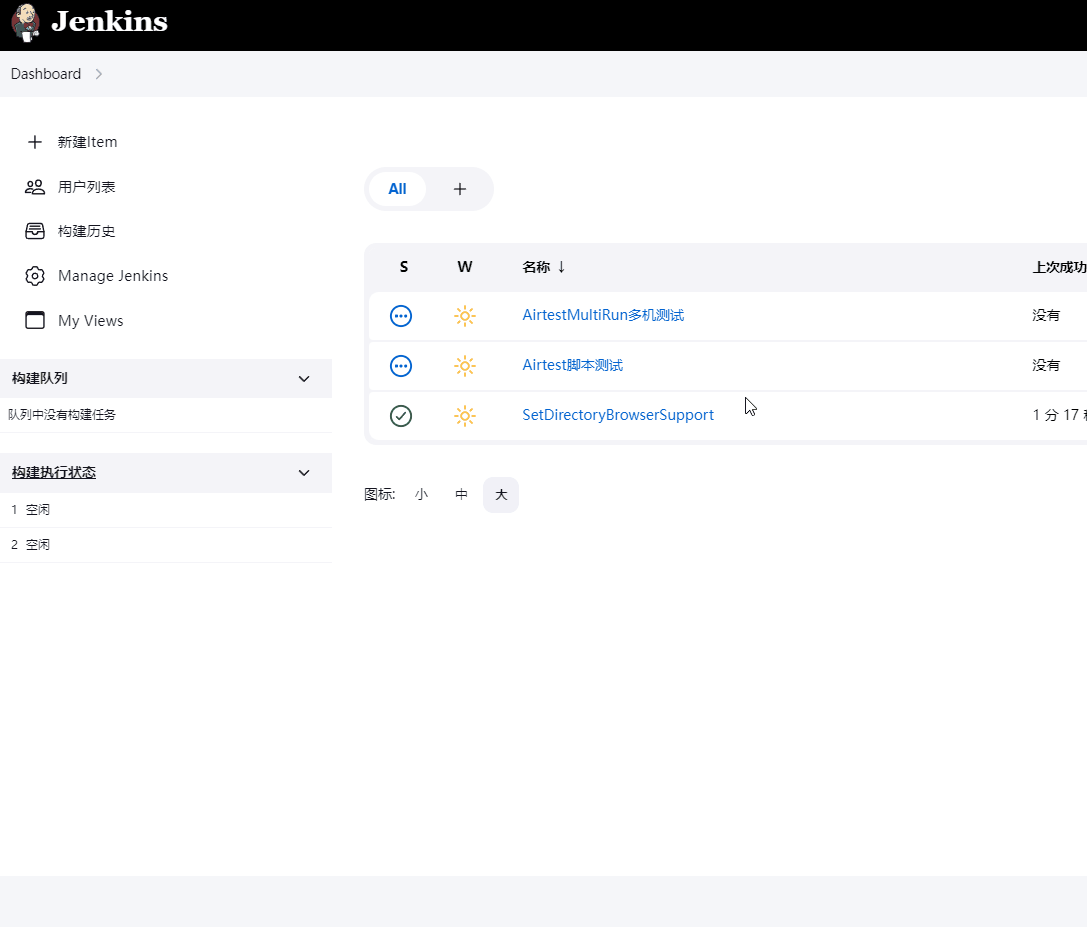This screenshot has width=1087, height=927.
Task: Click the plus icon beside 新建Item
Action: pyautogui.click(x=35, y=142)
